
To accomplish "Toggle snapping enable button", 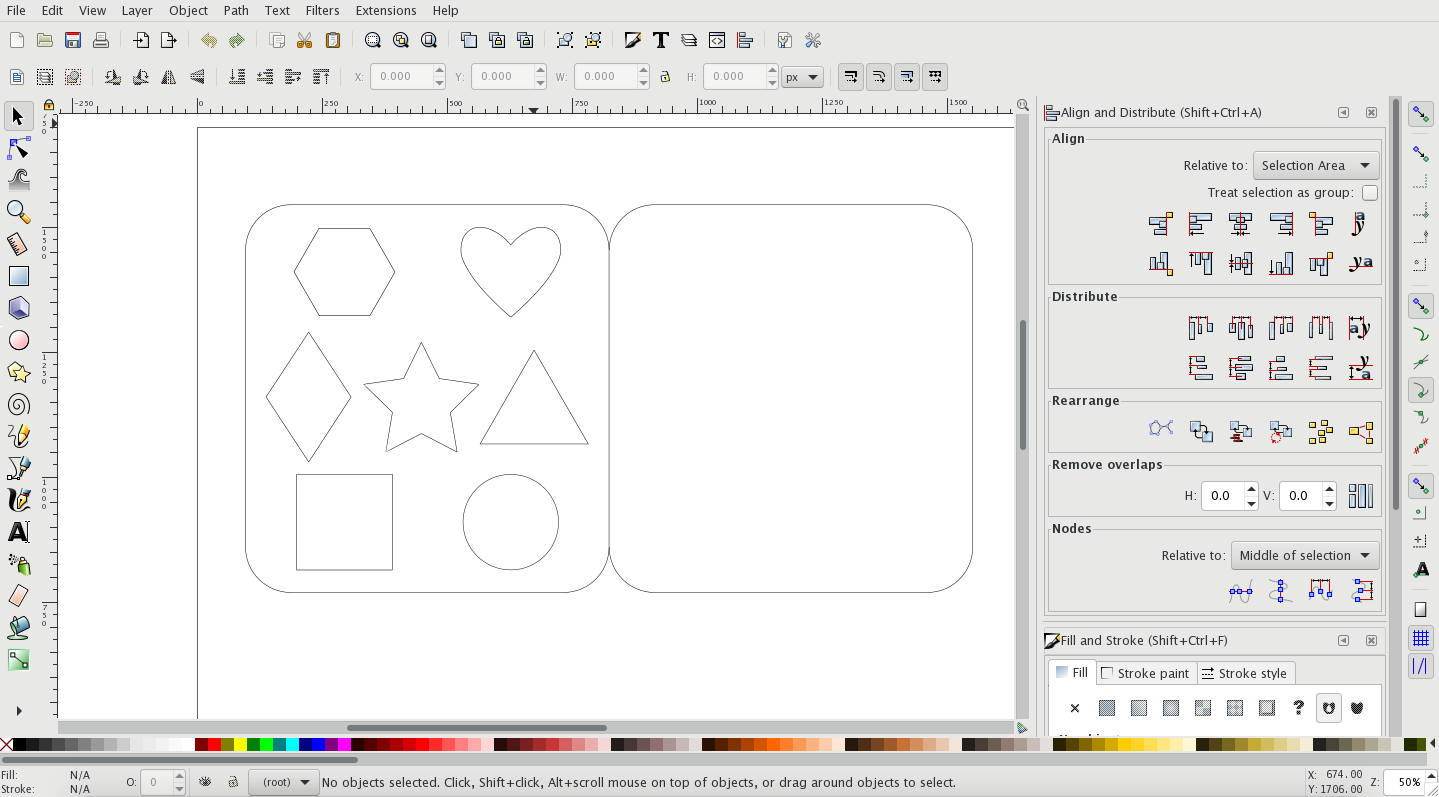I will pos(1420,115).
